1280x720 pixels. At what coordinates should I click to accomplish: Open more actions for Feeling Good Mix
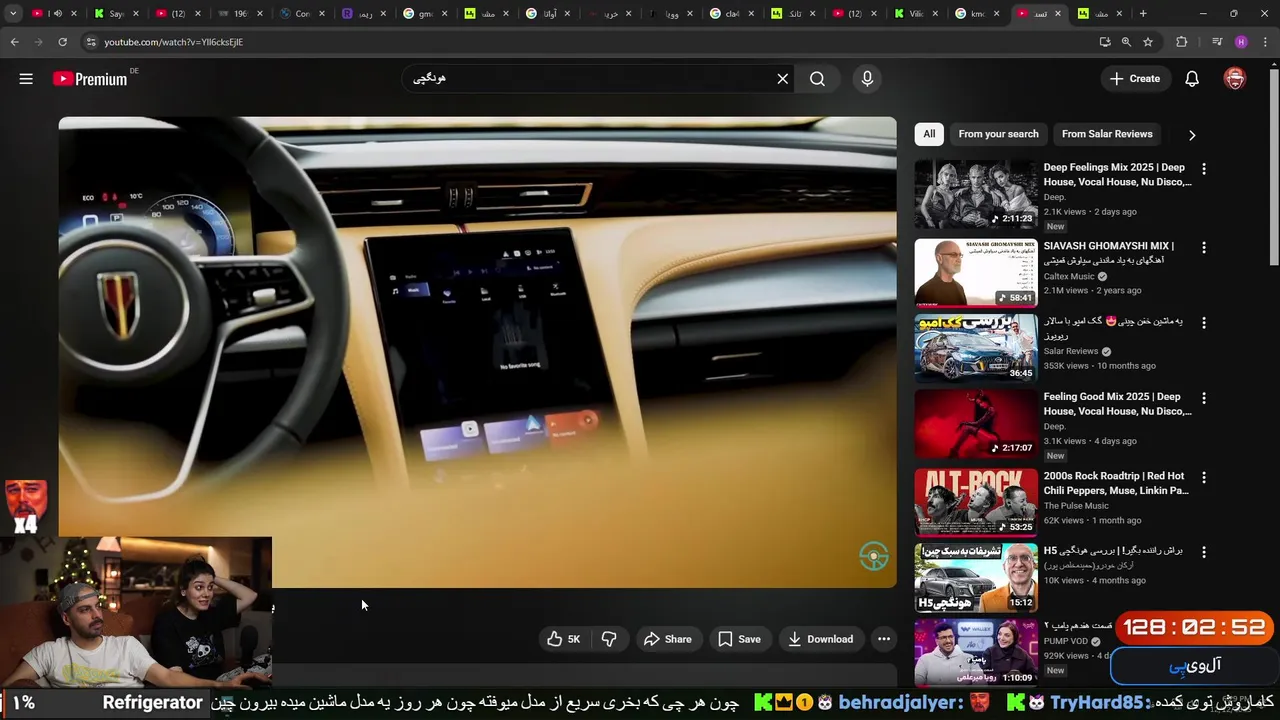click(x=1204, y=398)
